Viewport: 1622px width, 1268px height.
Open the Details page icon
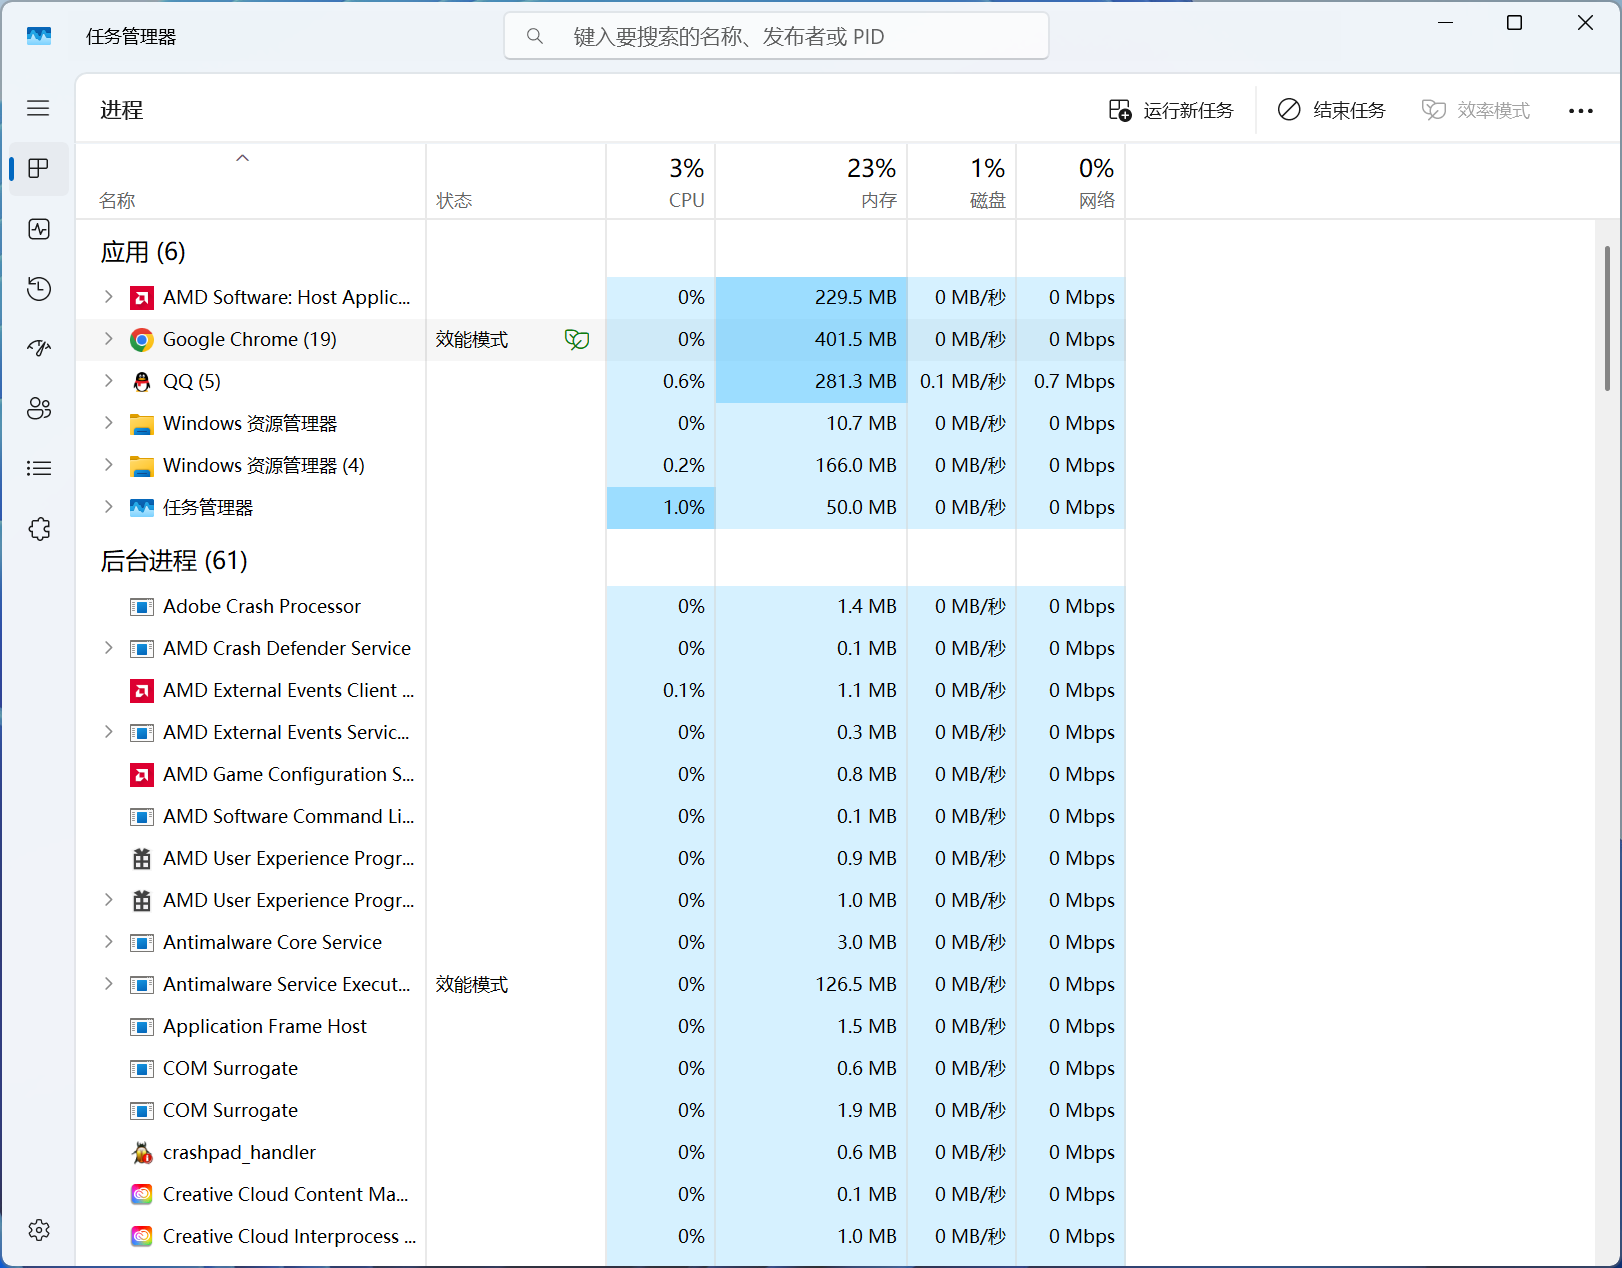(x=39, y=468)
